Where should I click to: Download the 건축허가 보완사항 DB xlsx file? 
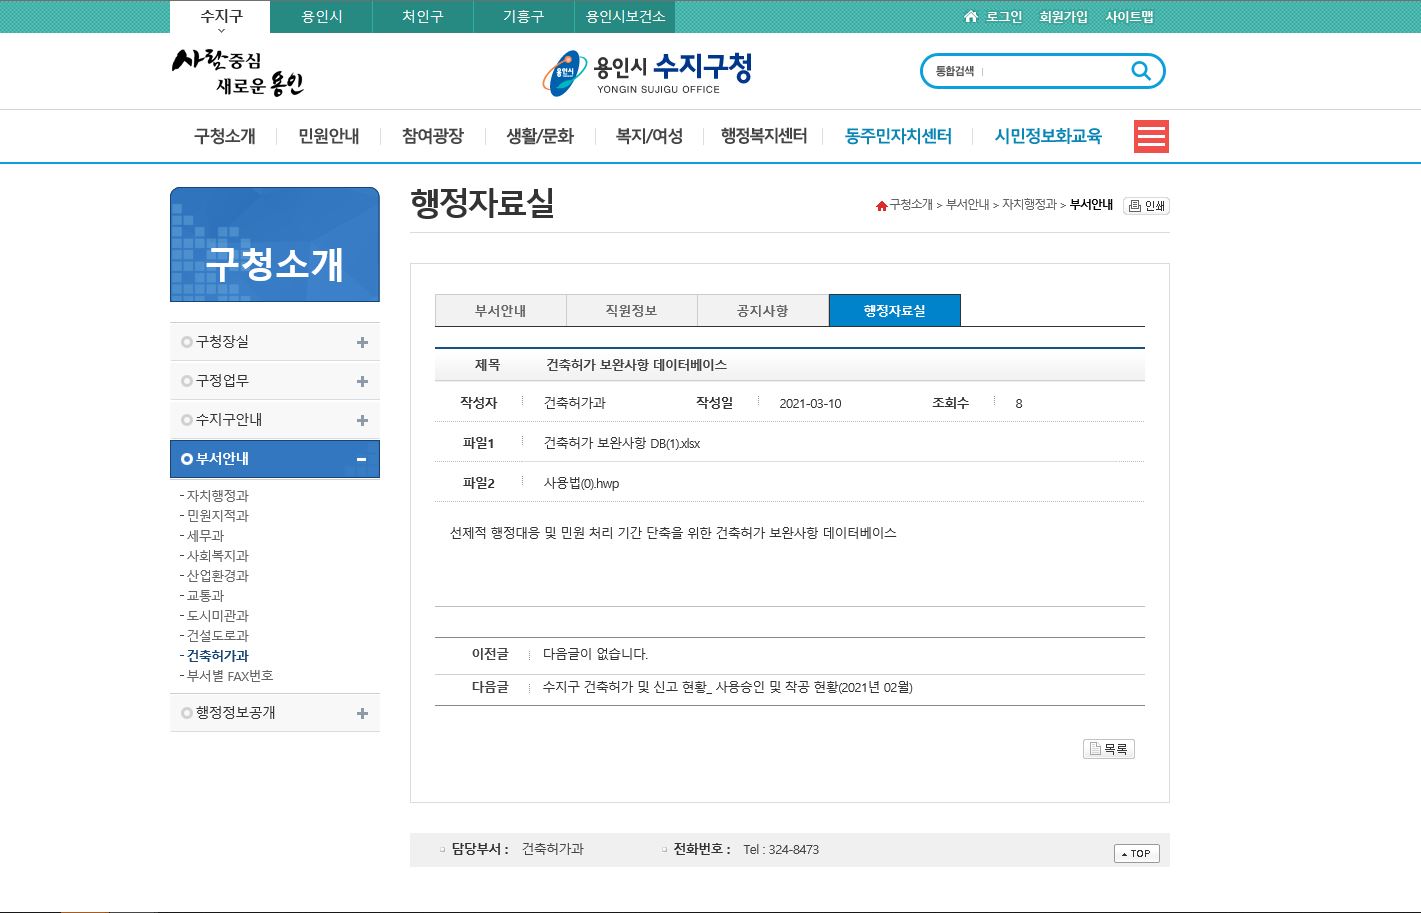(621, 443)
